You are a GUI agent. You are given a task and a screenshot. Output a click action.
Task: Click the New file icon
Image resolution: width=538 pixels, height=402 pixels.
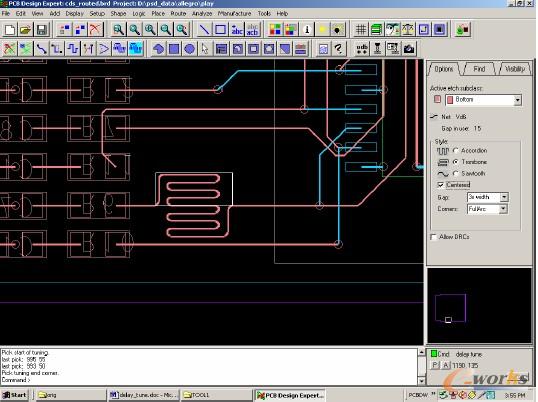click(x=10, y=30)
